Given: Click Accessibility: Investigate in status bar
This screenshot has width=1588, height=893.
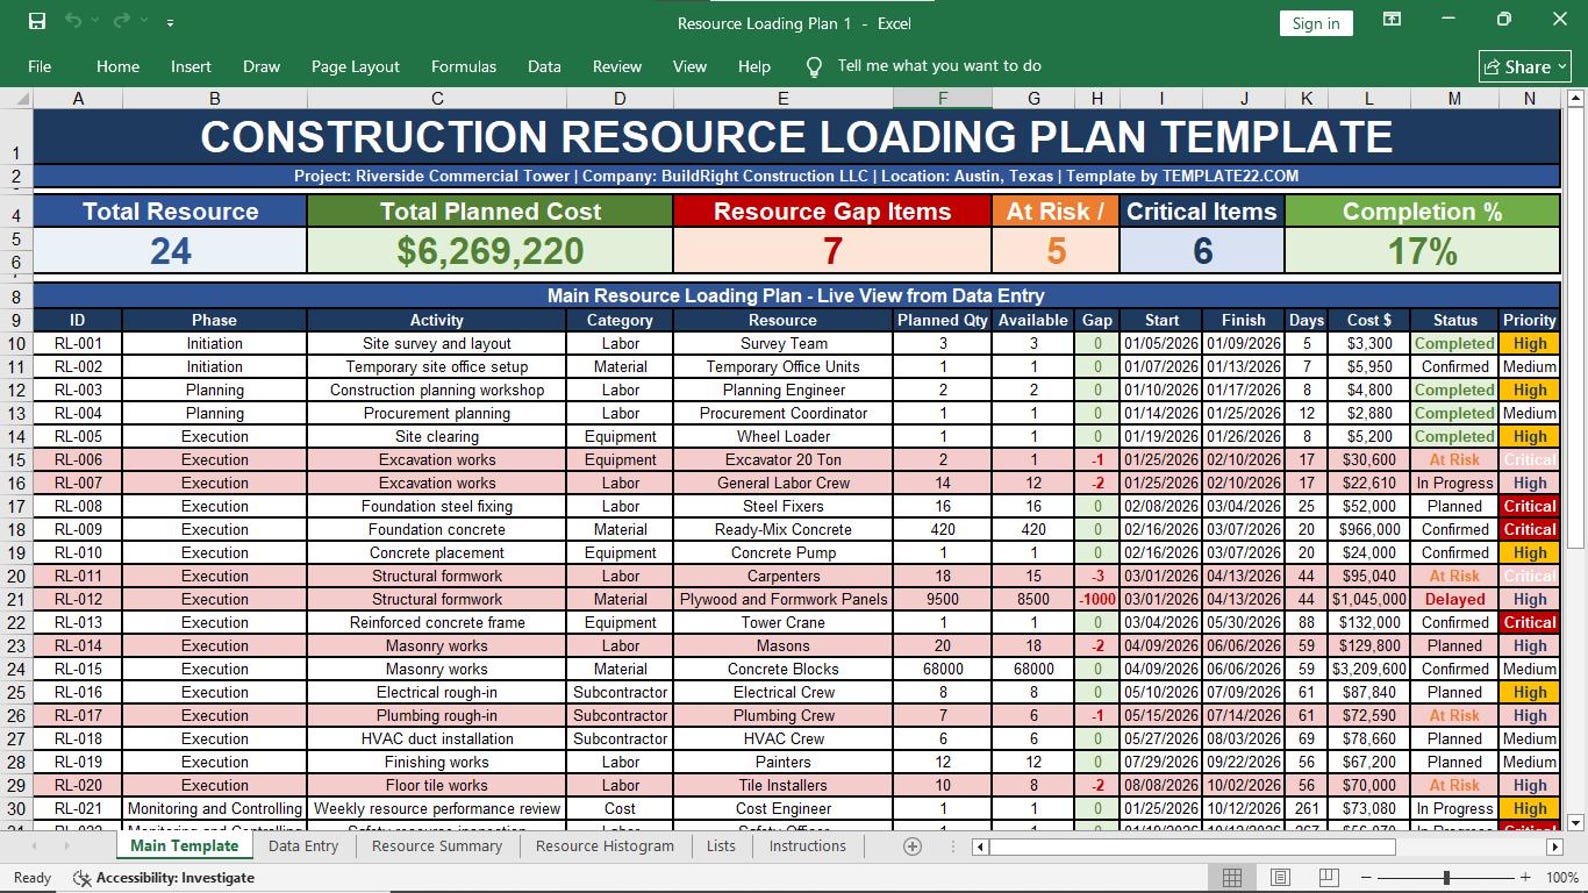Looking at the screenshot, I should click(x=164, y=878).
